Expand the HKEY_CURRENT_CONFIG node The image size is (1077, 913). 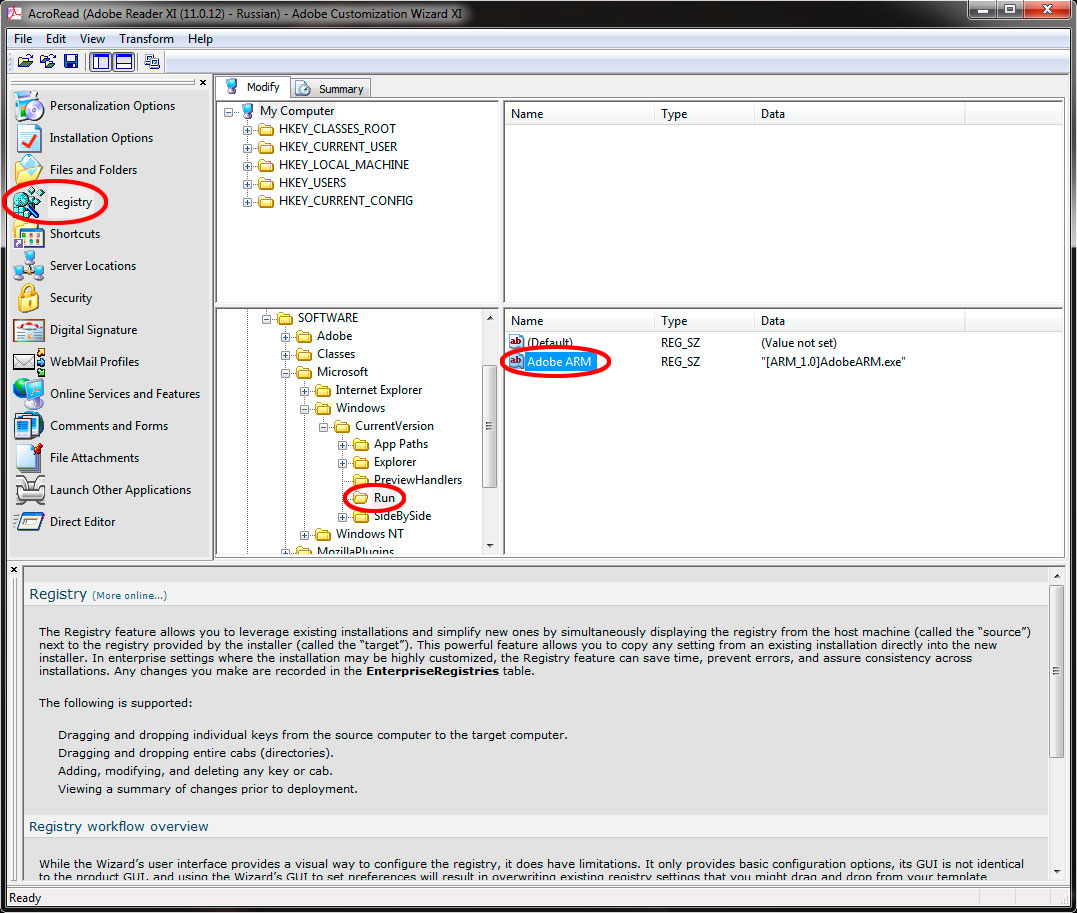click(247, 202)
